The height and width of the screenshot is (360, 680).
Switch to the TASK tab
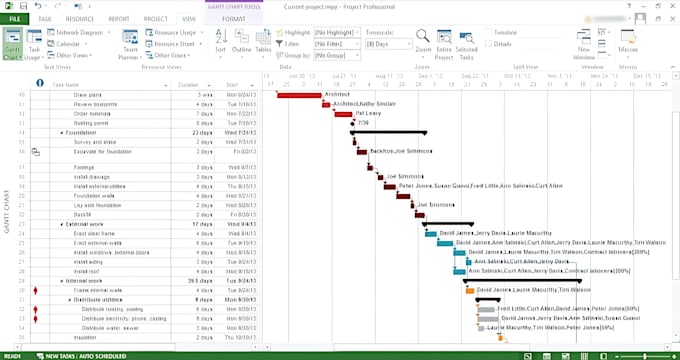point(45,19)
